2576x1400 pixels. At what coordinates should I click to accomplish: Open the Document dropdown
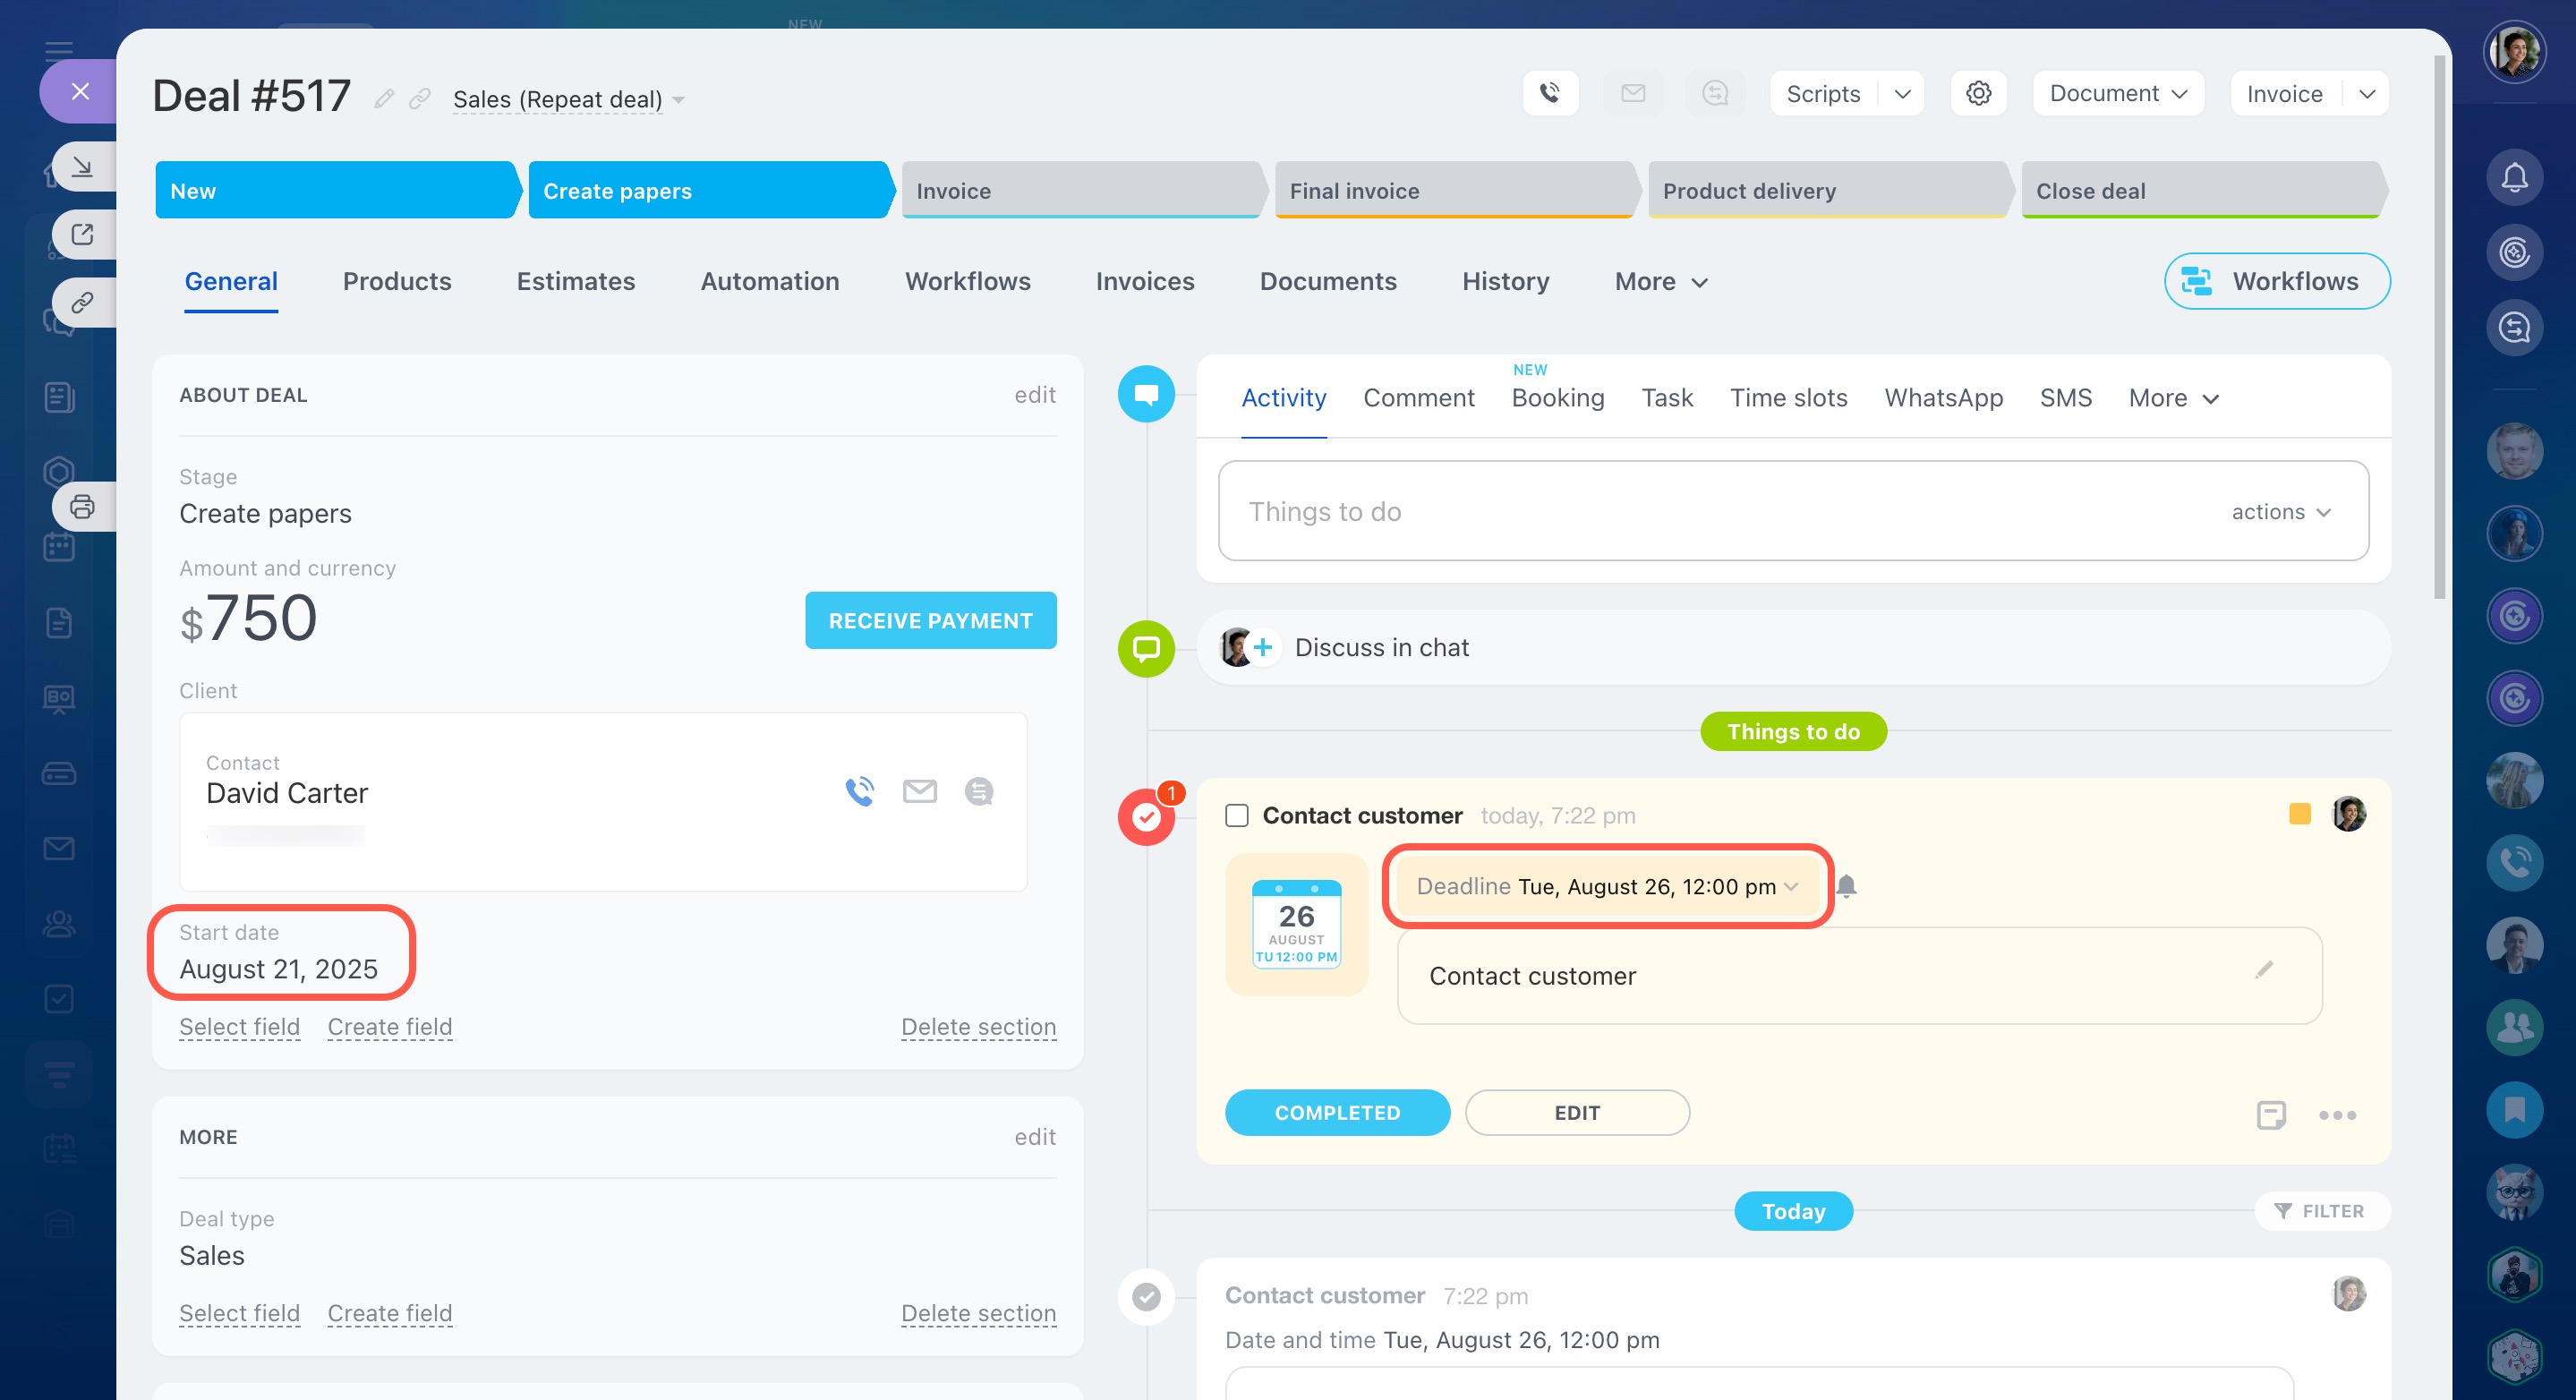pos(2118,93)
